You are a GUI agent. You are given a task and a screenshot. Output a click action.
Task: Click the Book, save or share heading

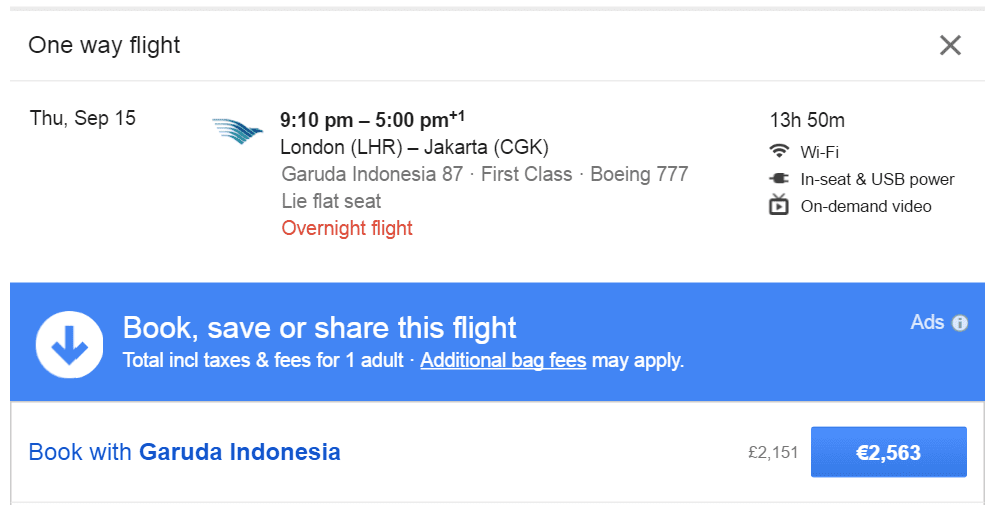click(x=320, y=328)
